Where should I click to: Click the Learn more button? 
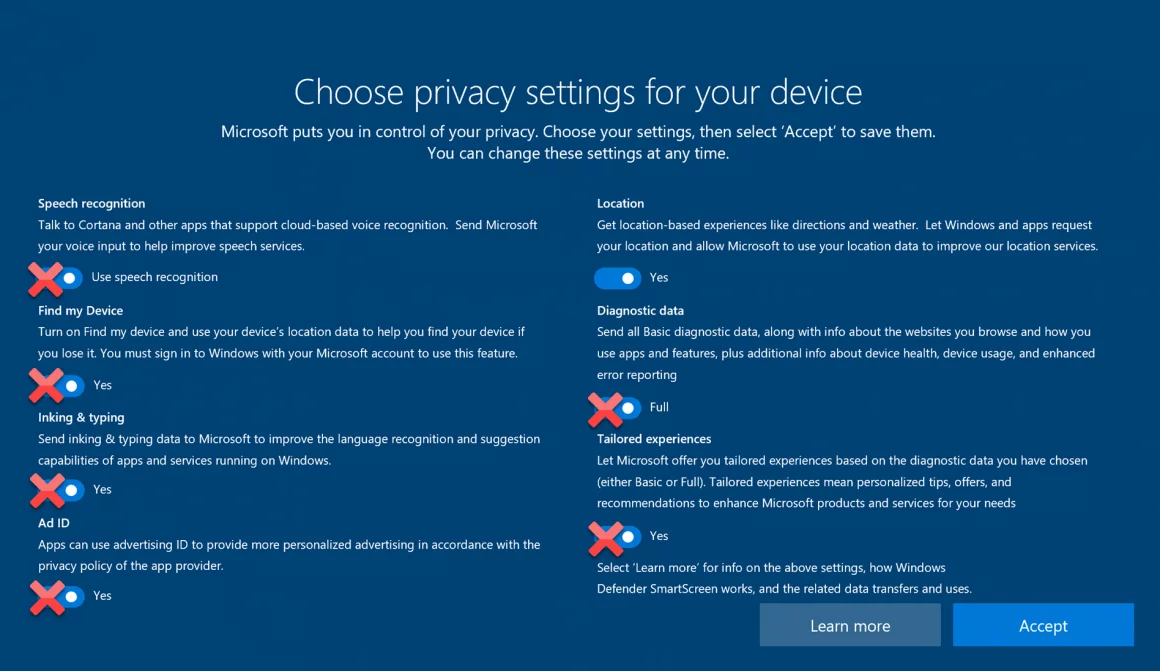(x=850, y=625)
